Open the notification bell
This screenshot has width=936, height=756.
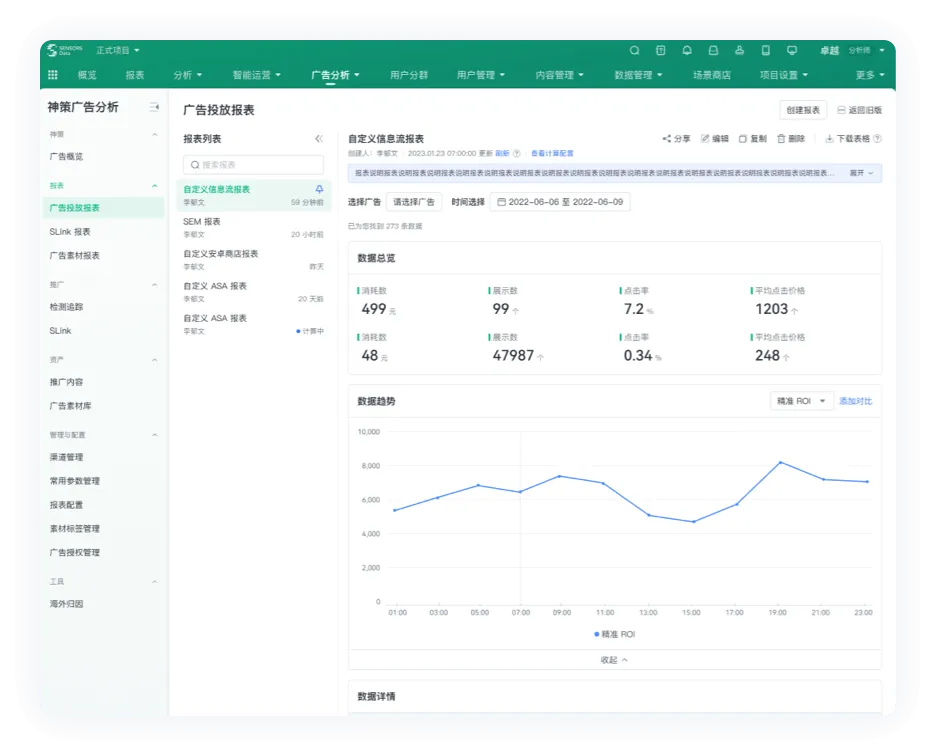tap(687, 50)
